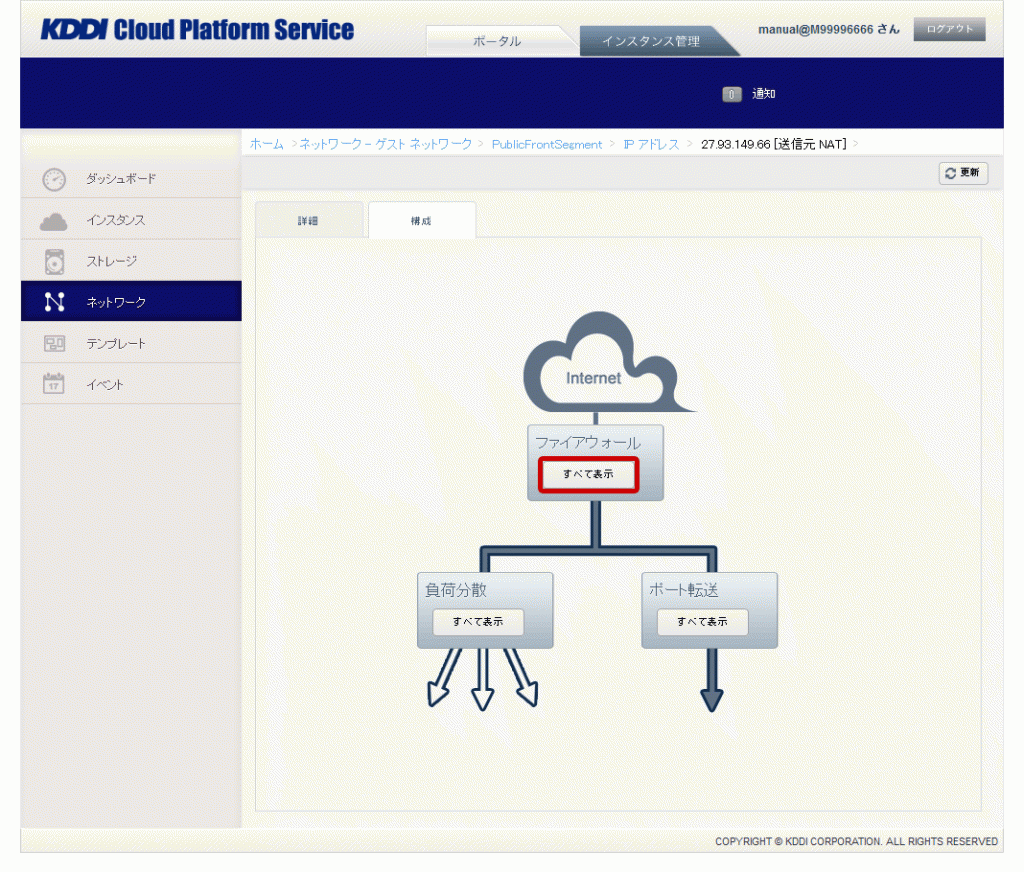Switch to the ポータル tab

(498, 41)
